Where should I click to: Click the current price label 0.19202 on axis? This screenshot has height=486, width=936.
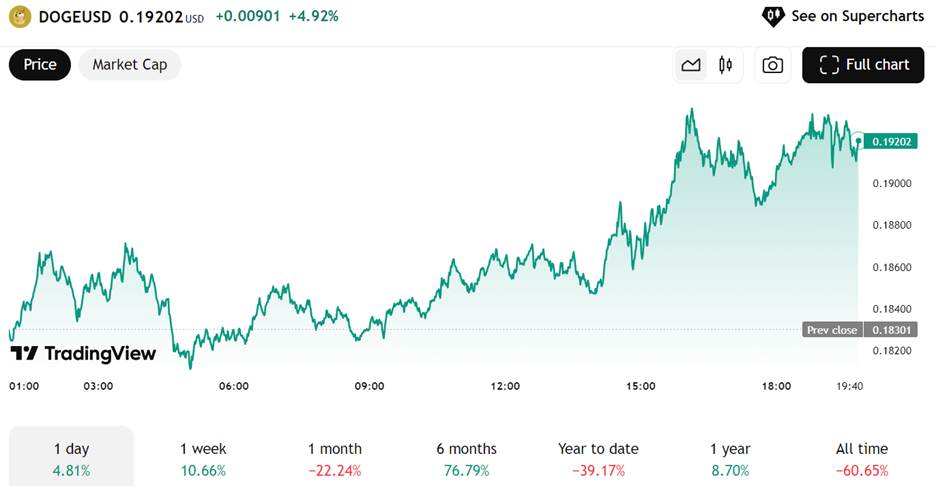891,142
